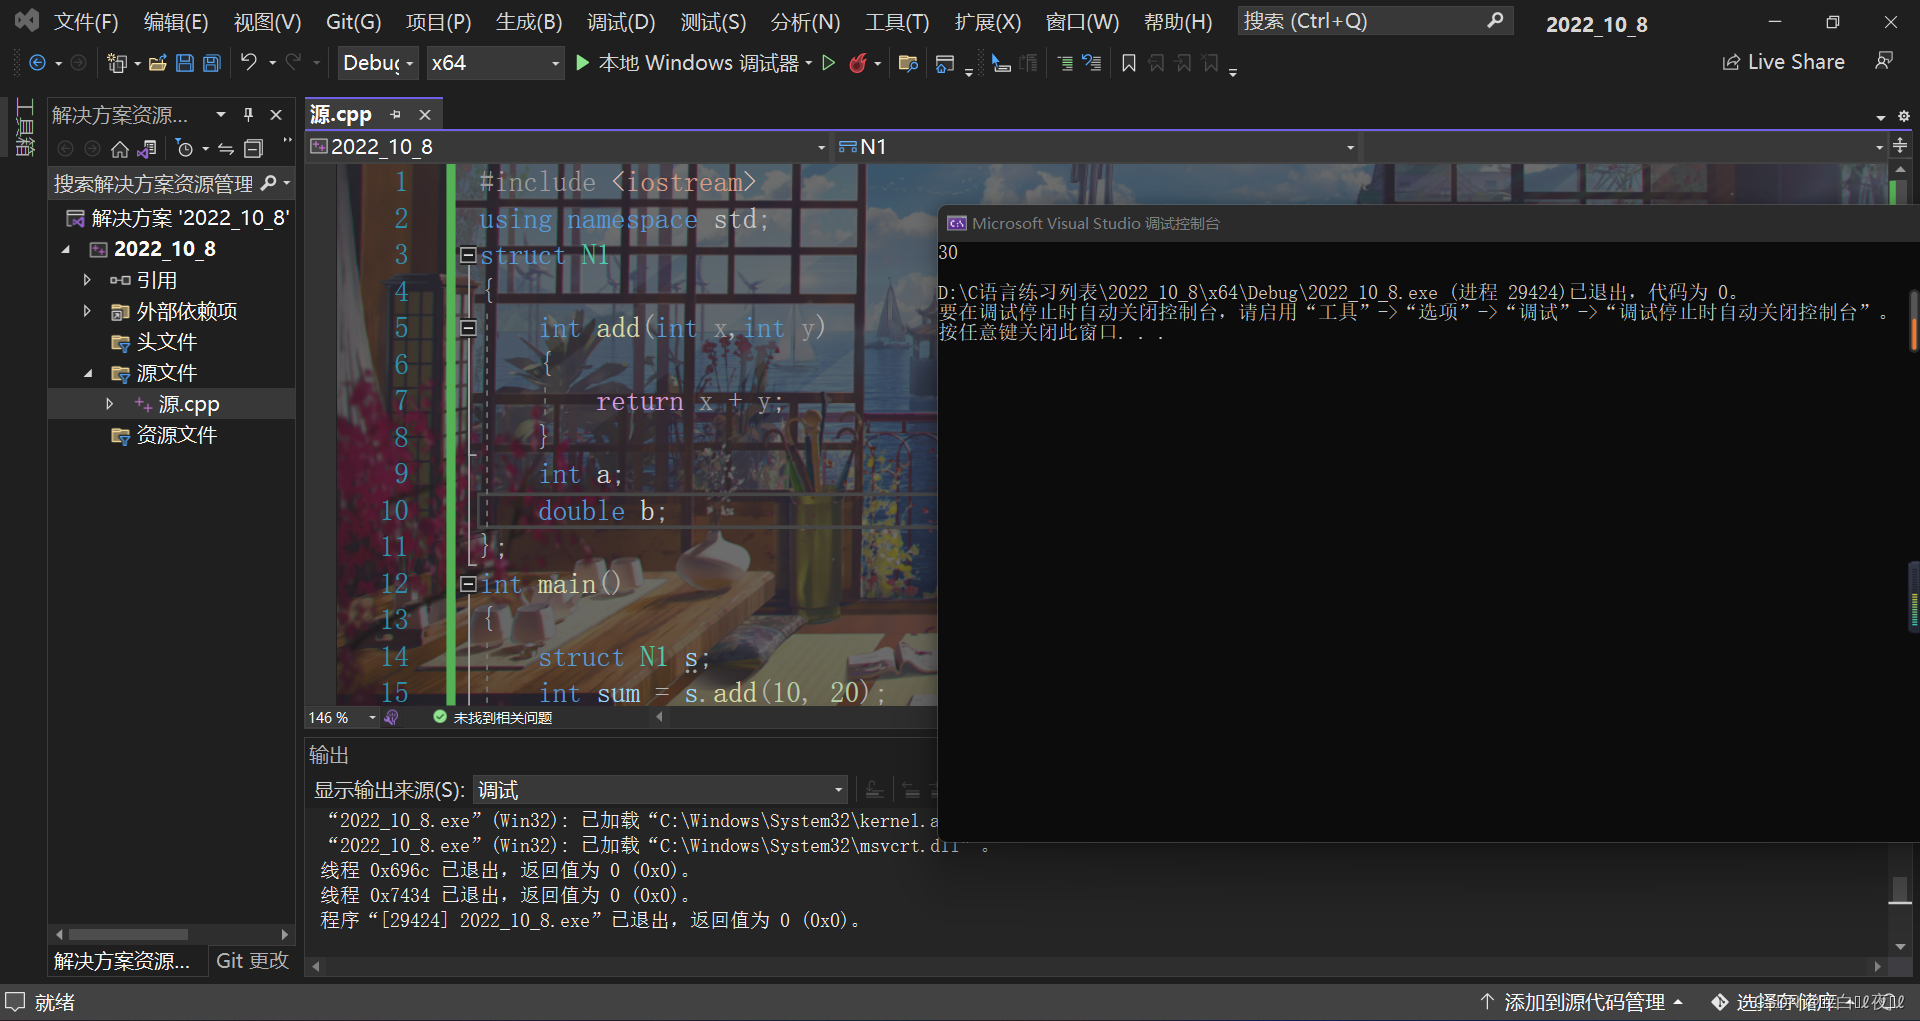The image size is (1920, 1021).
Task: Click the save all icon
Action: click(x=212, y=63)
